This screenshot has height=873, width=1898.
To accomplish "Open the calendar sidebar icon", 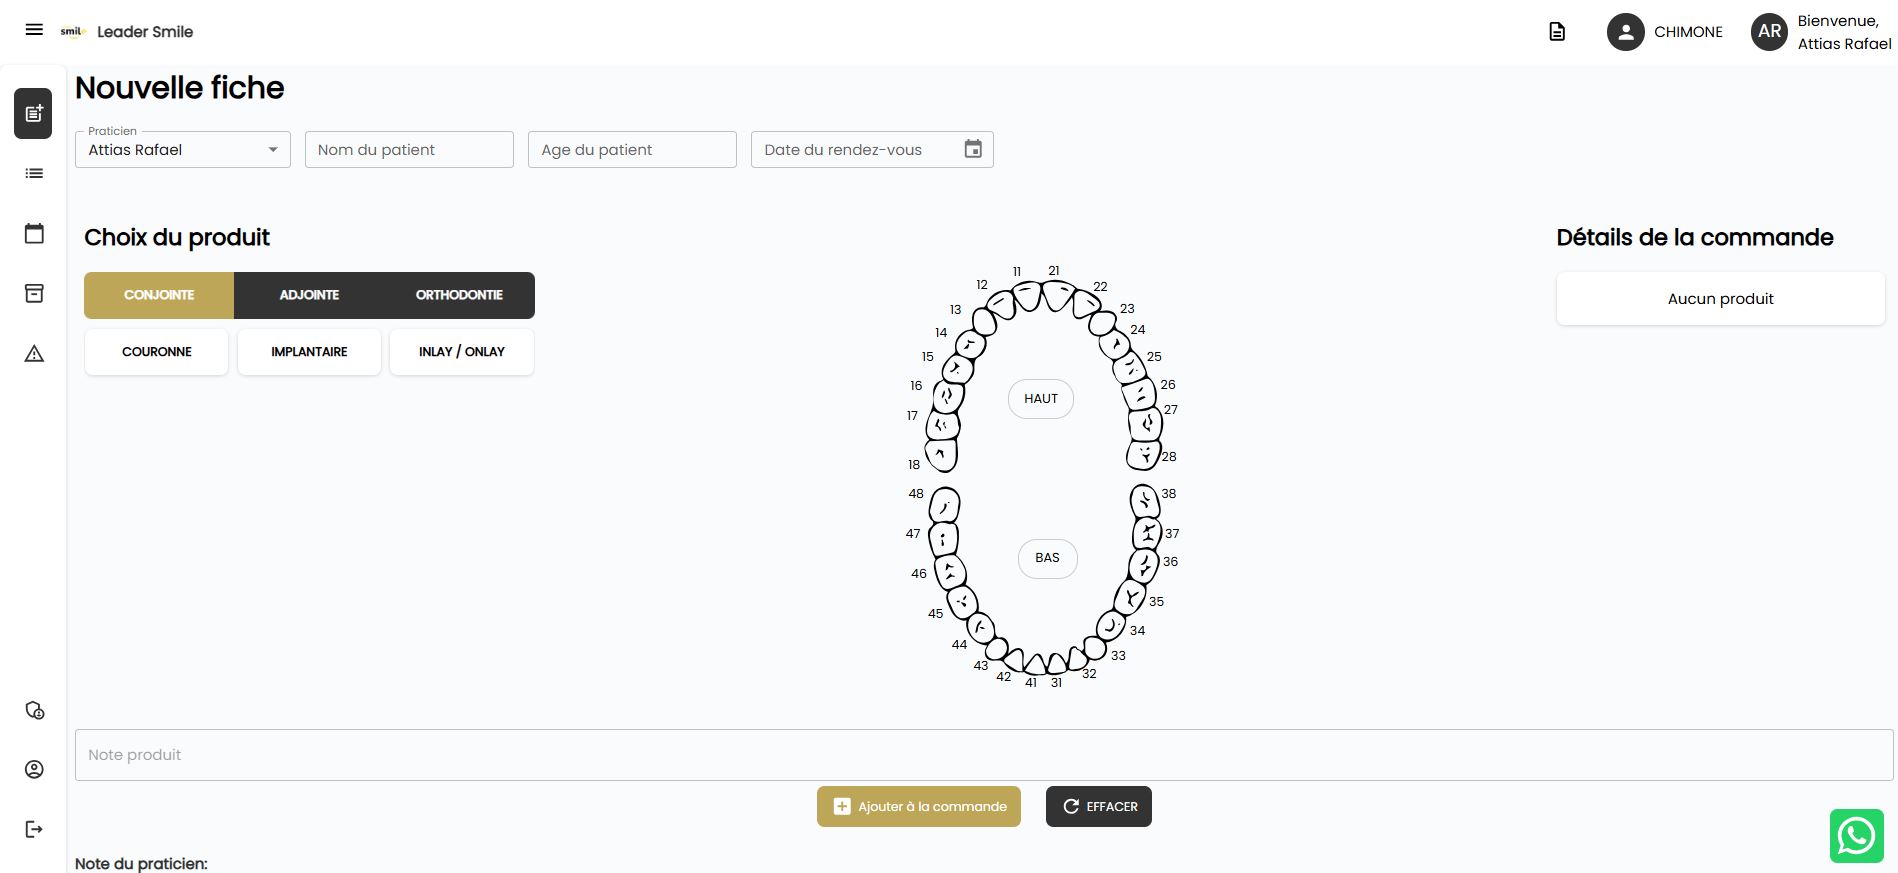I will point(34,233).
